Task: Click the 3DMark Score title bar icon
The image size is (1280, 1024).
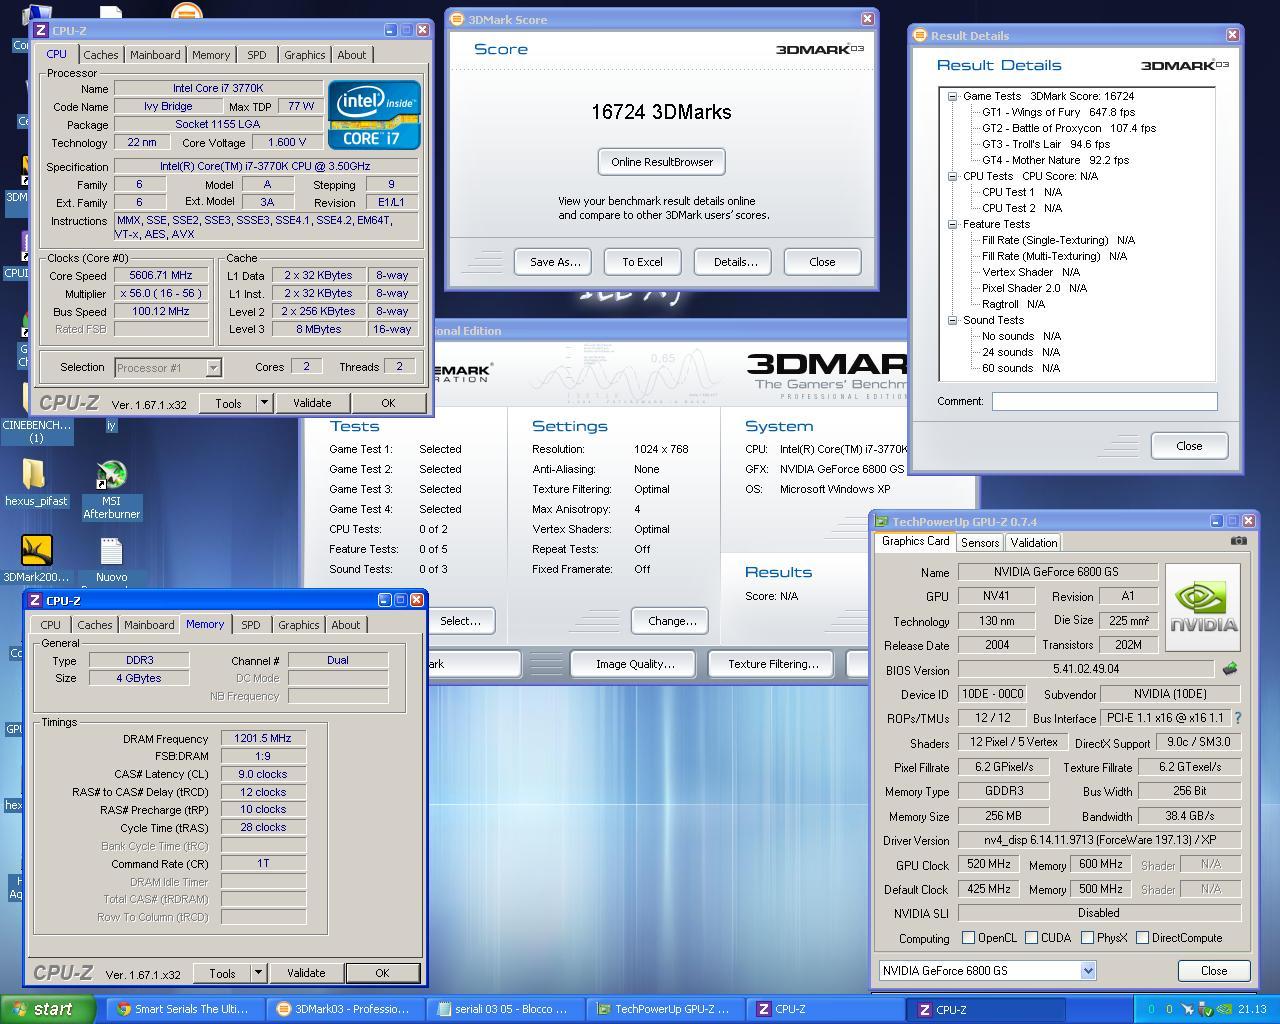Action: (x=457, y=19)
